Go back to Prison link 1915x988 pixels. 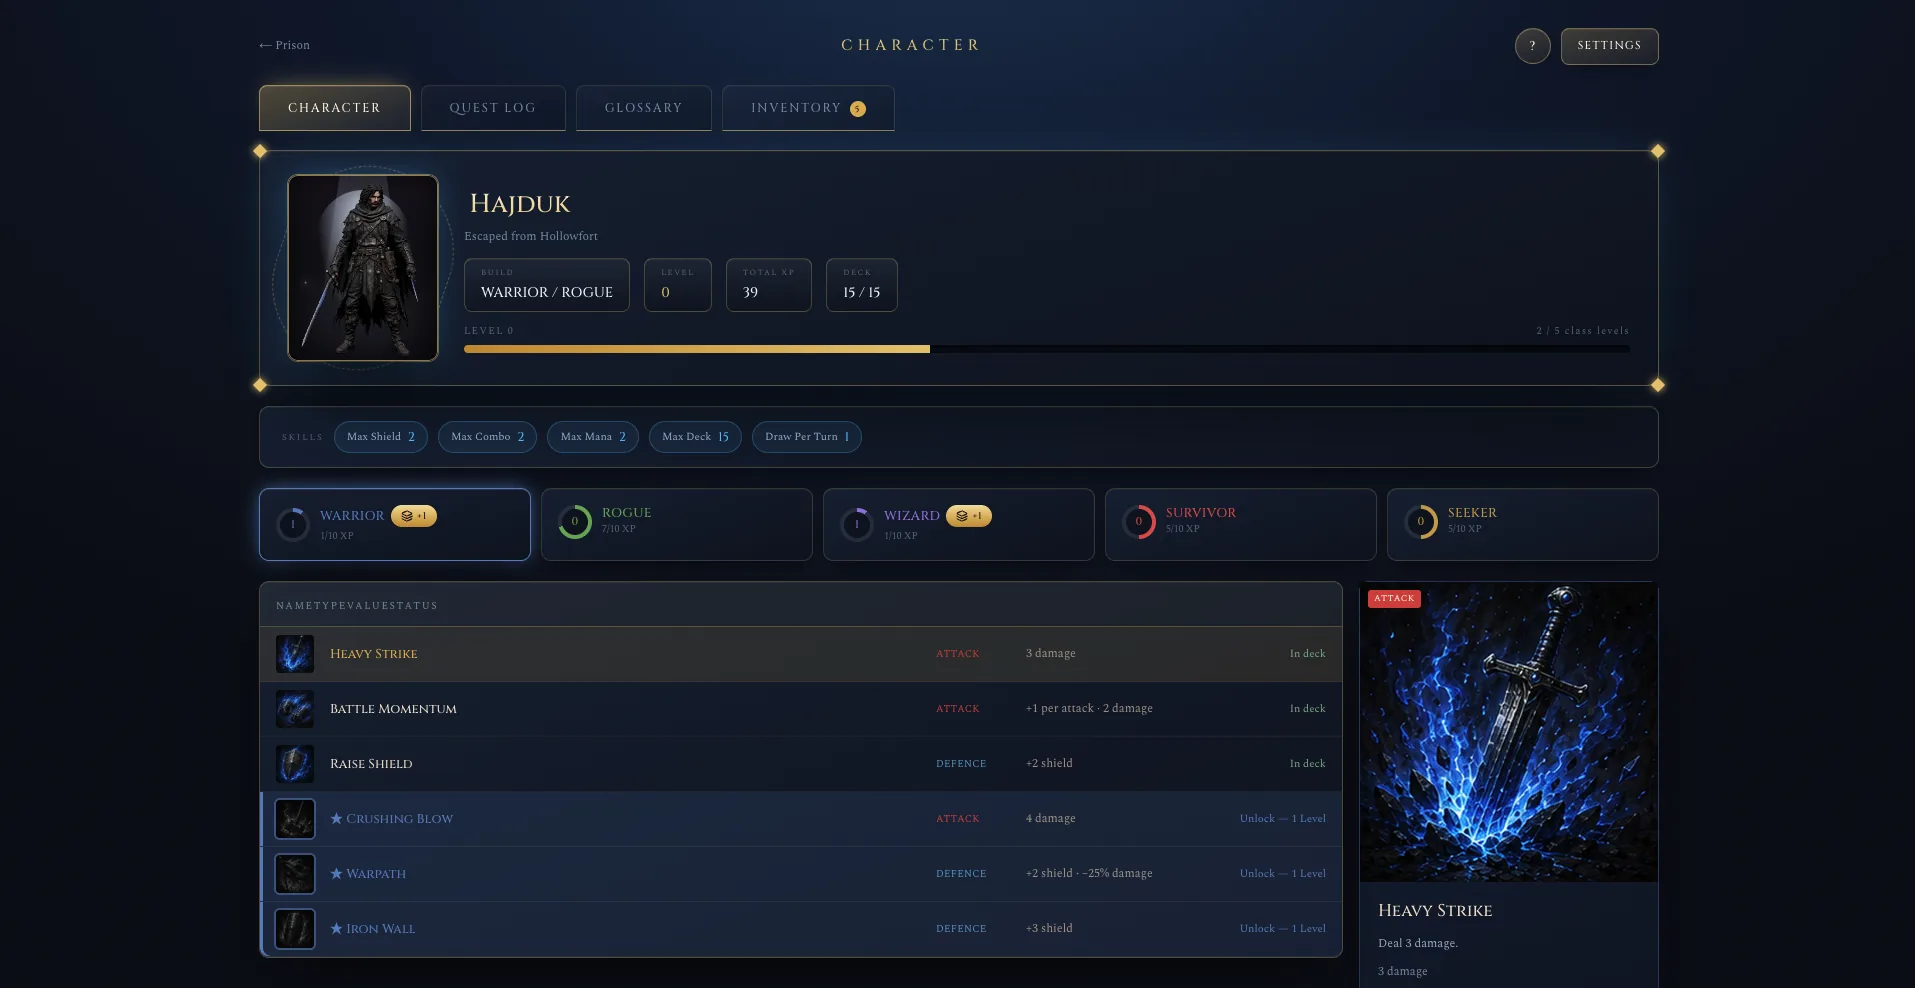coord(285,45)
